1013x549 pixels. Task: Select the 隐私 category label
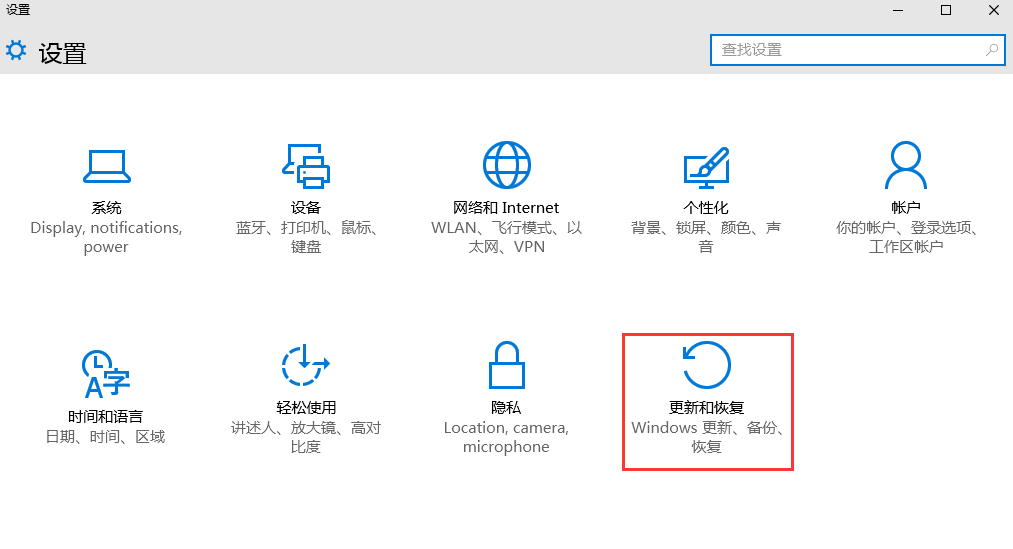[506, 408]
